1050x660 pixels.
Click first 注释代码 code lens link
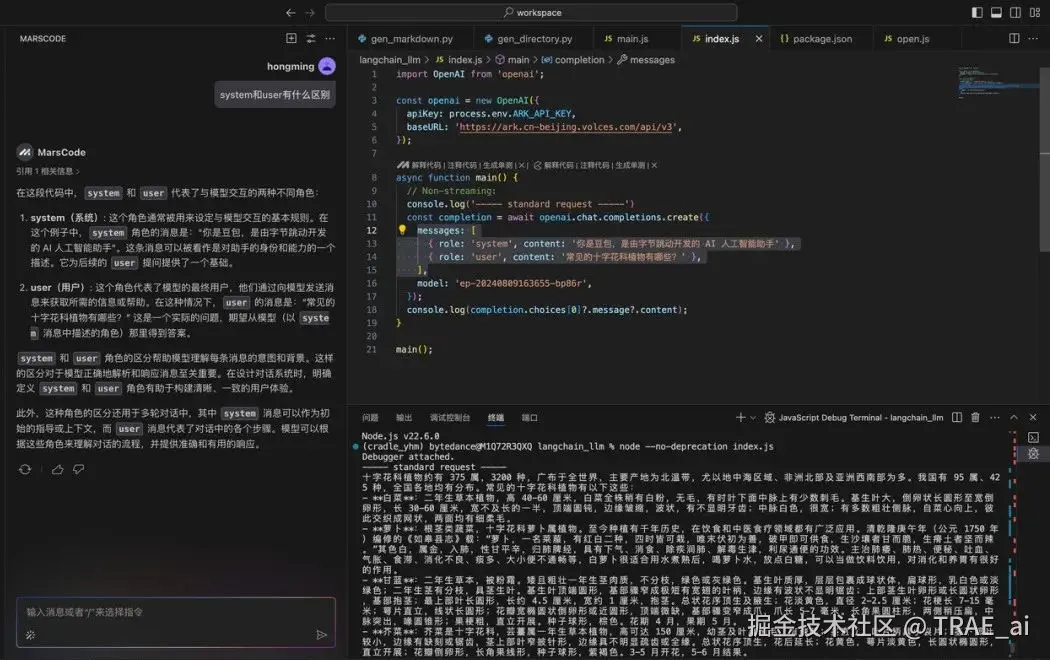462,165
